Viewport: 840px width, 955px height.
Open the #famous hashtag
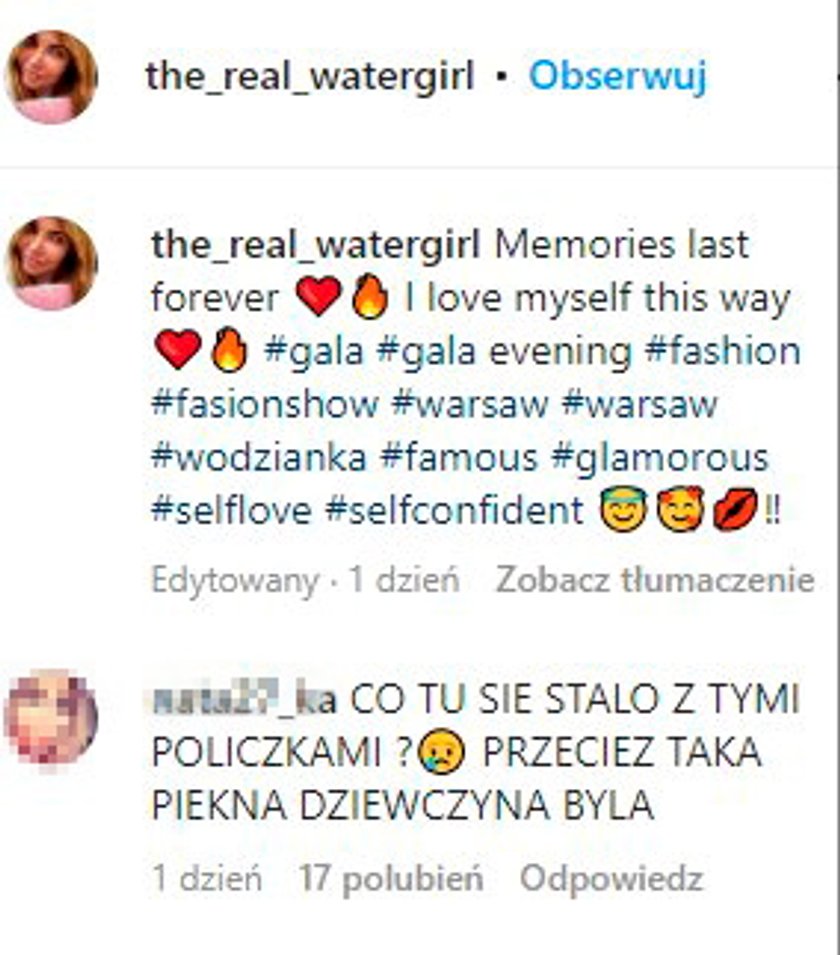click(459, 458)
